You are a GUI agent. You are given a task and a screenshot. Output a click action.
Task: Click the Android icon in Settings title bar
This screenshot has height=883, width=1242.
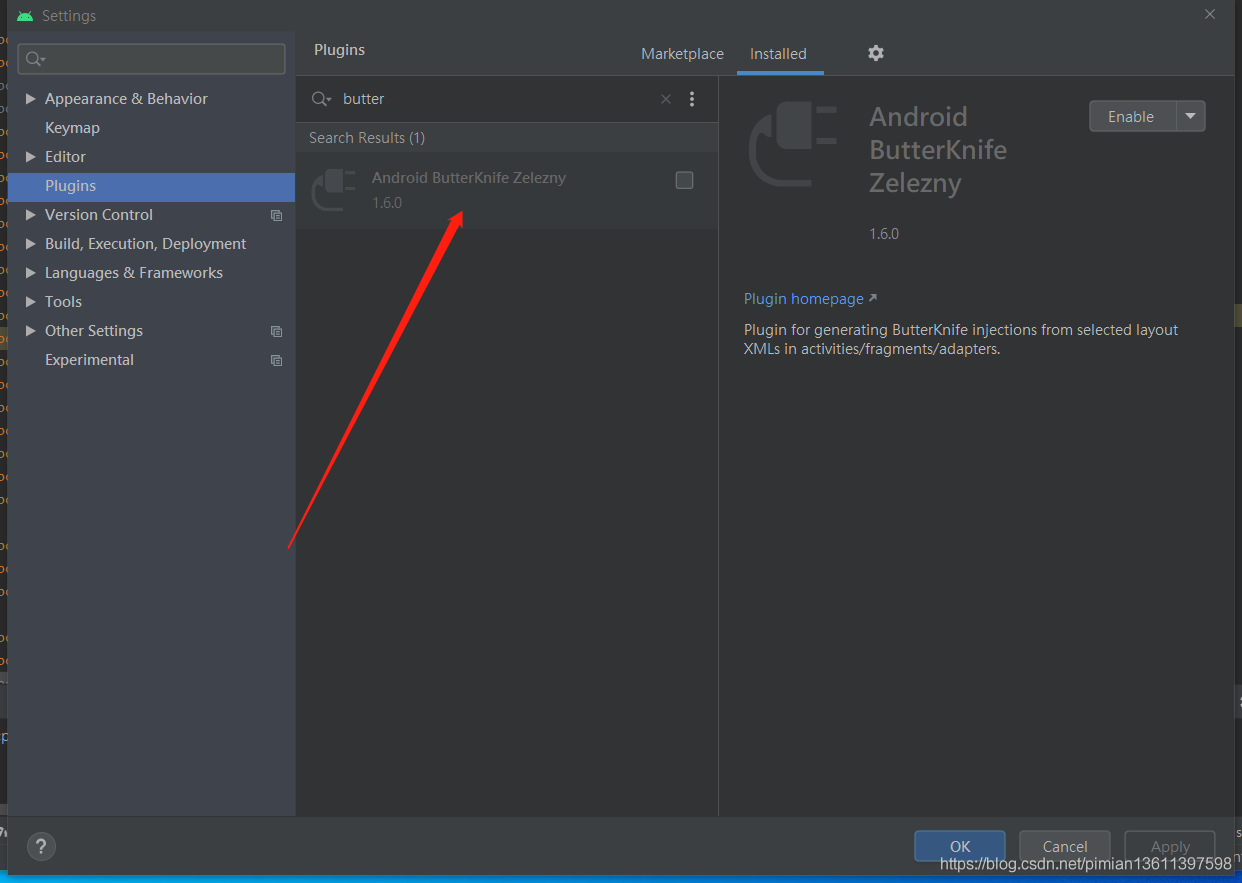click(x=25, y=16)
